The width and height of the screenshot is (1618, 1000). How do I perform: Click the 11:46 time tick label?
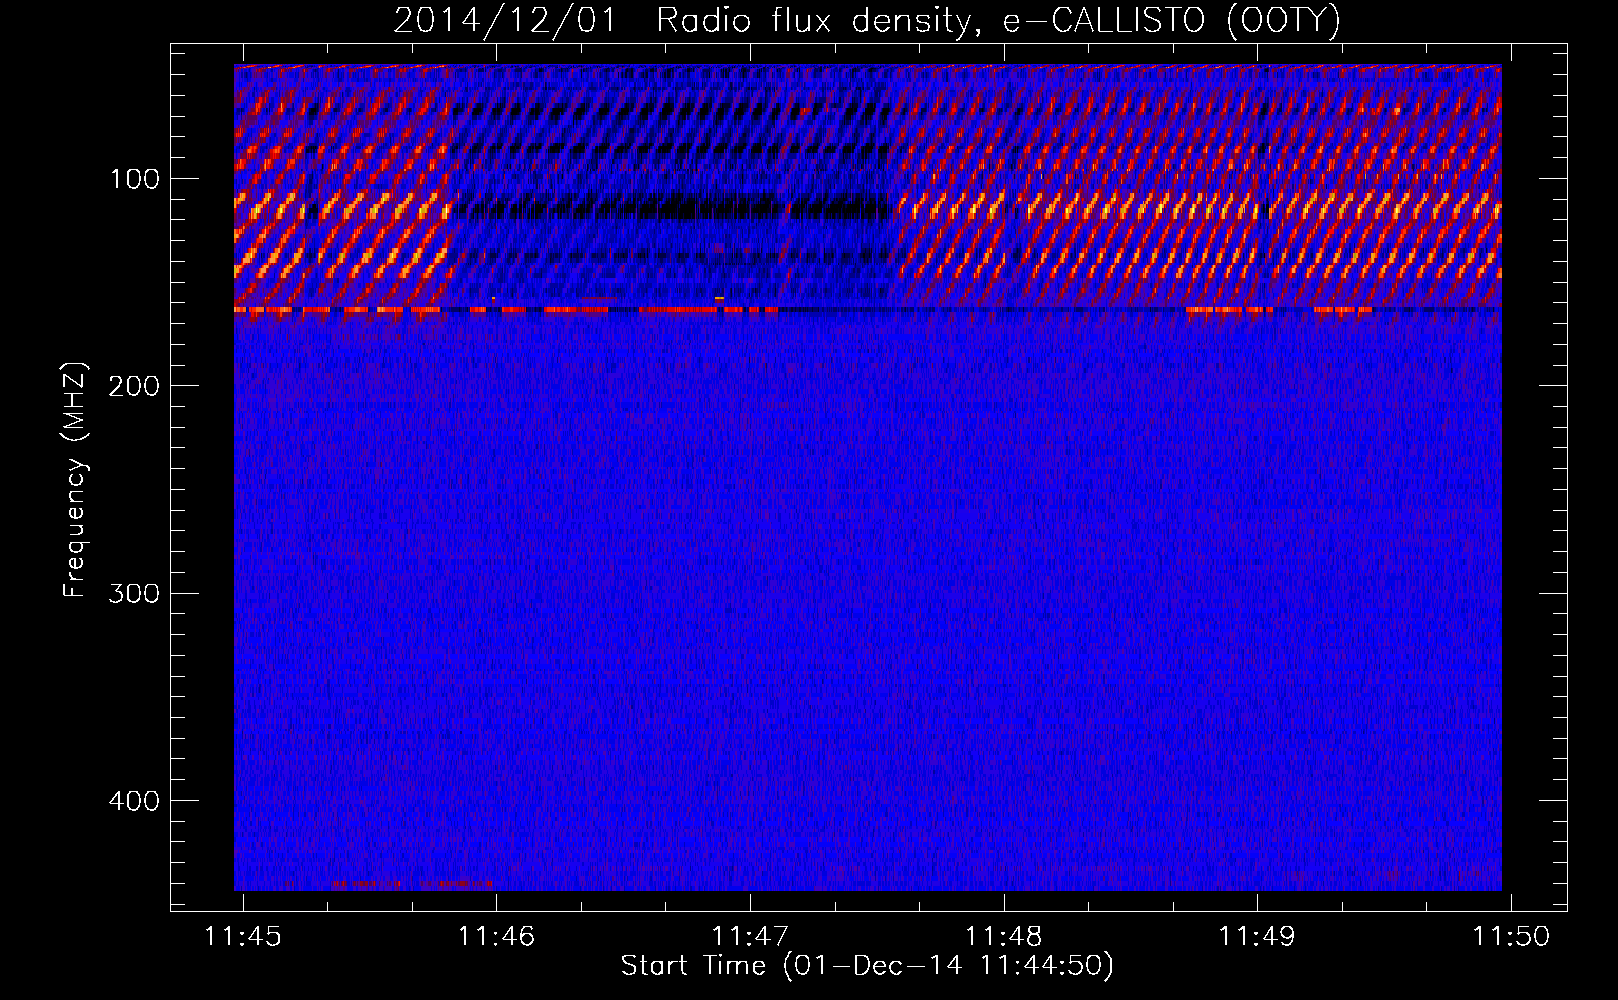point(497,936)
